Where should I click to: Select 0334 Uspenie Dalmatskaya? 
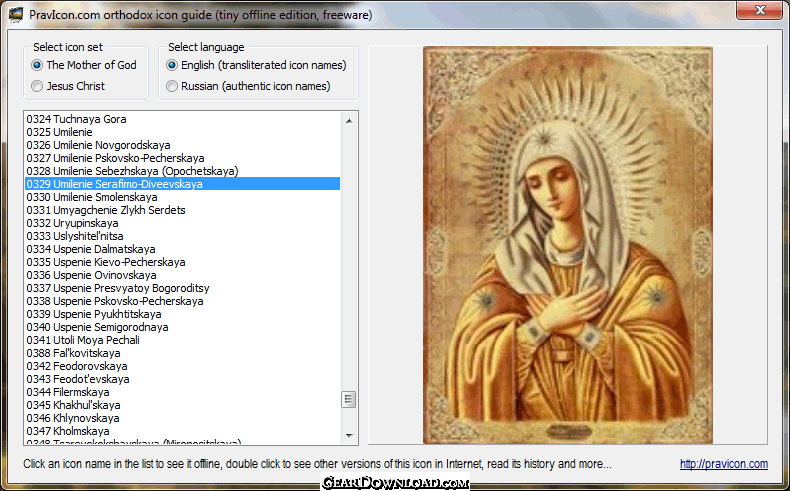point(183,249)
